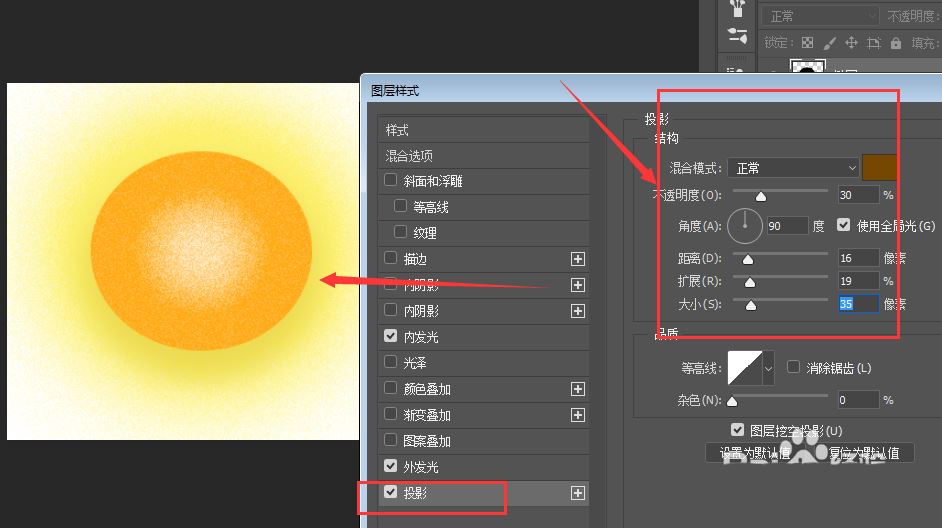Enable the 图案叠加 checkbox
Screen dimensions: 942x528
click(390, 440)
